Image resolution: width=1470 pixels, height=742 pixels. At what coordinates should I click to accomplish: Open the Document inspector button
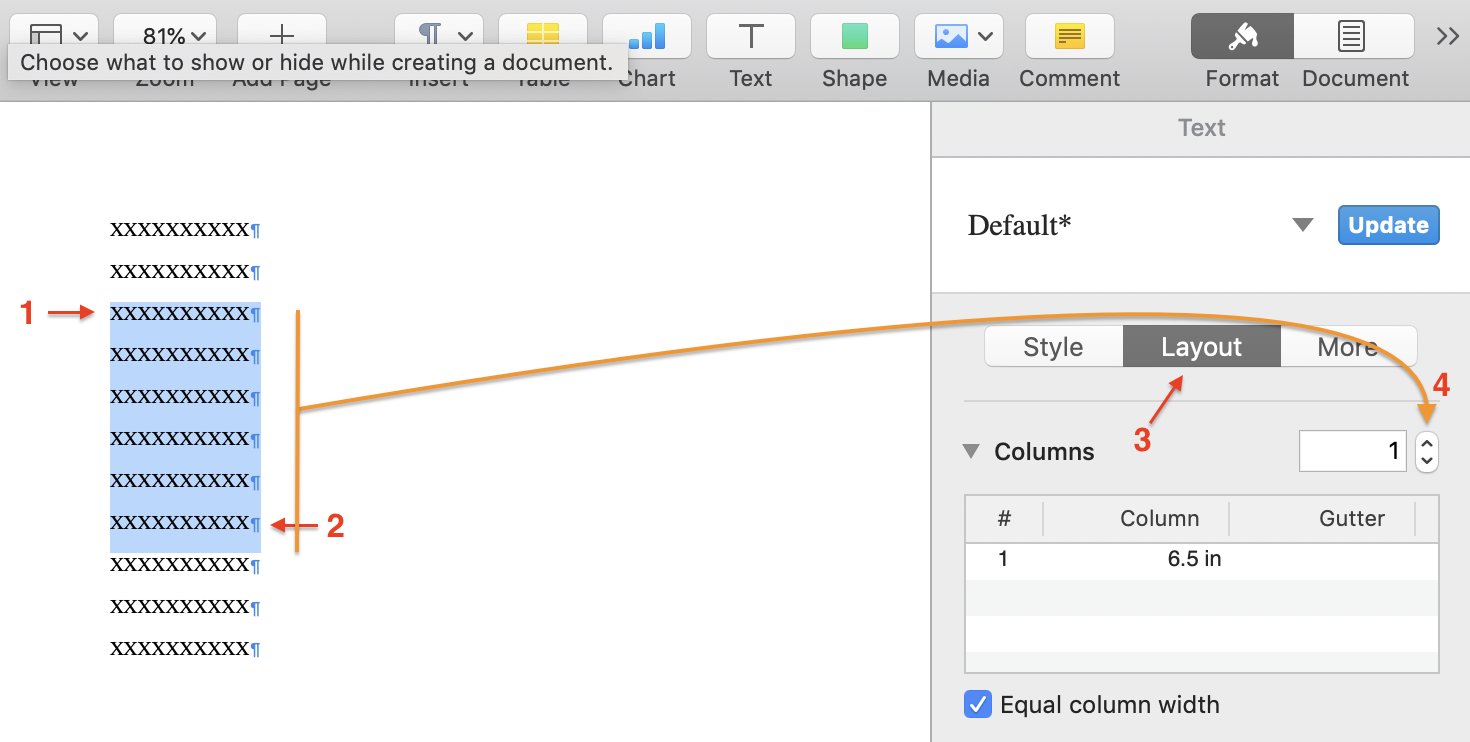1354,36
